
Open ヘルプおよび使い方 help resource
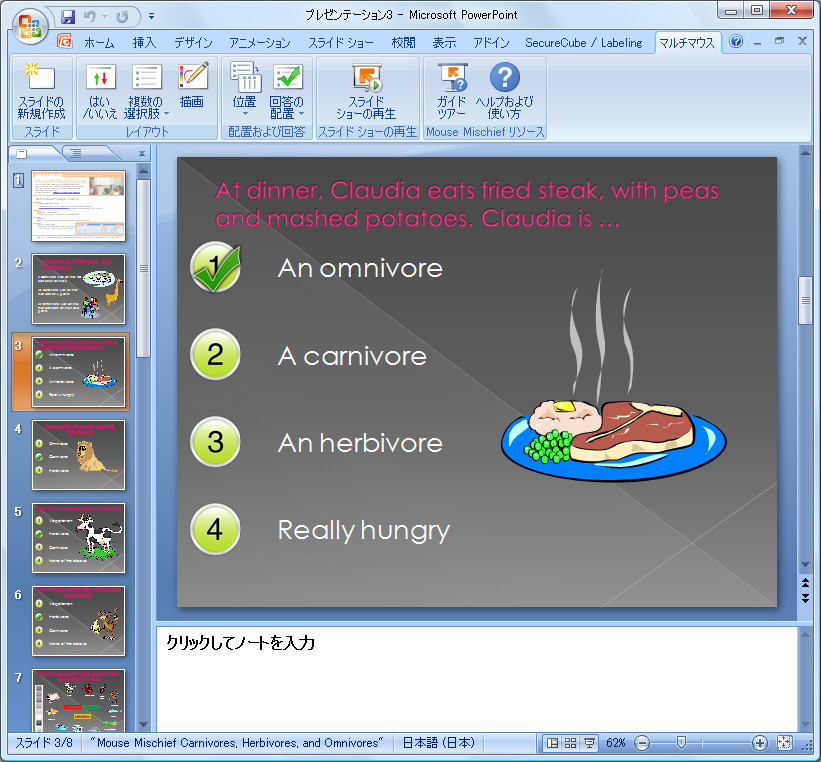pyautogui.click(x=502, y=88)
